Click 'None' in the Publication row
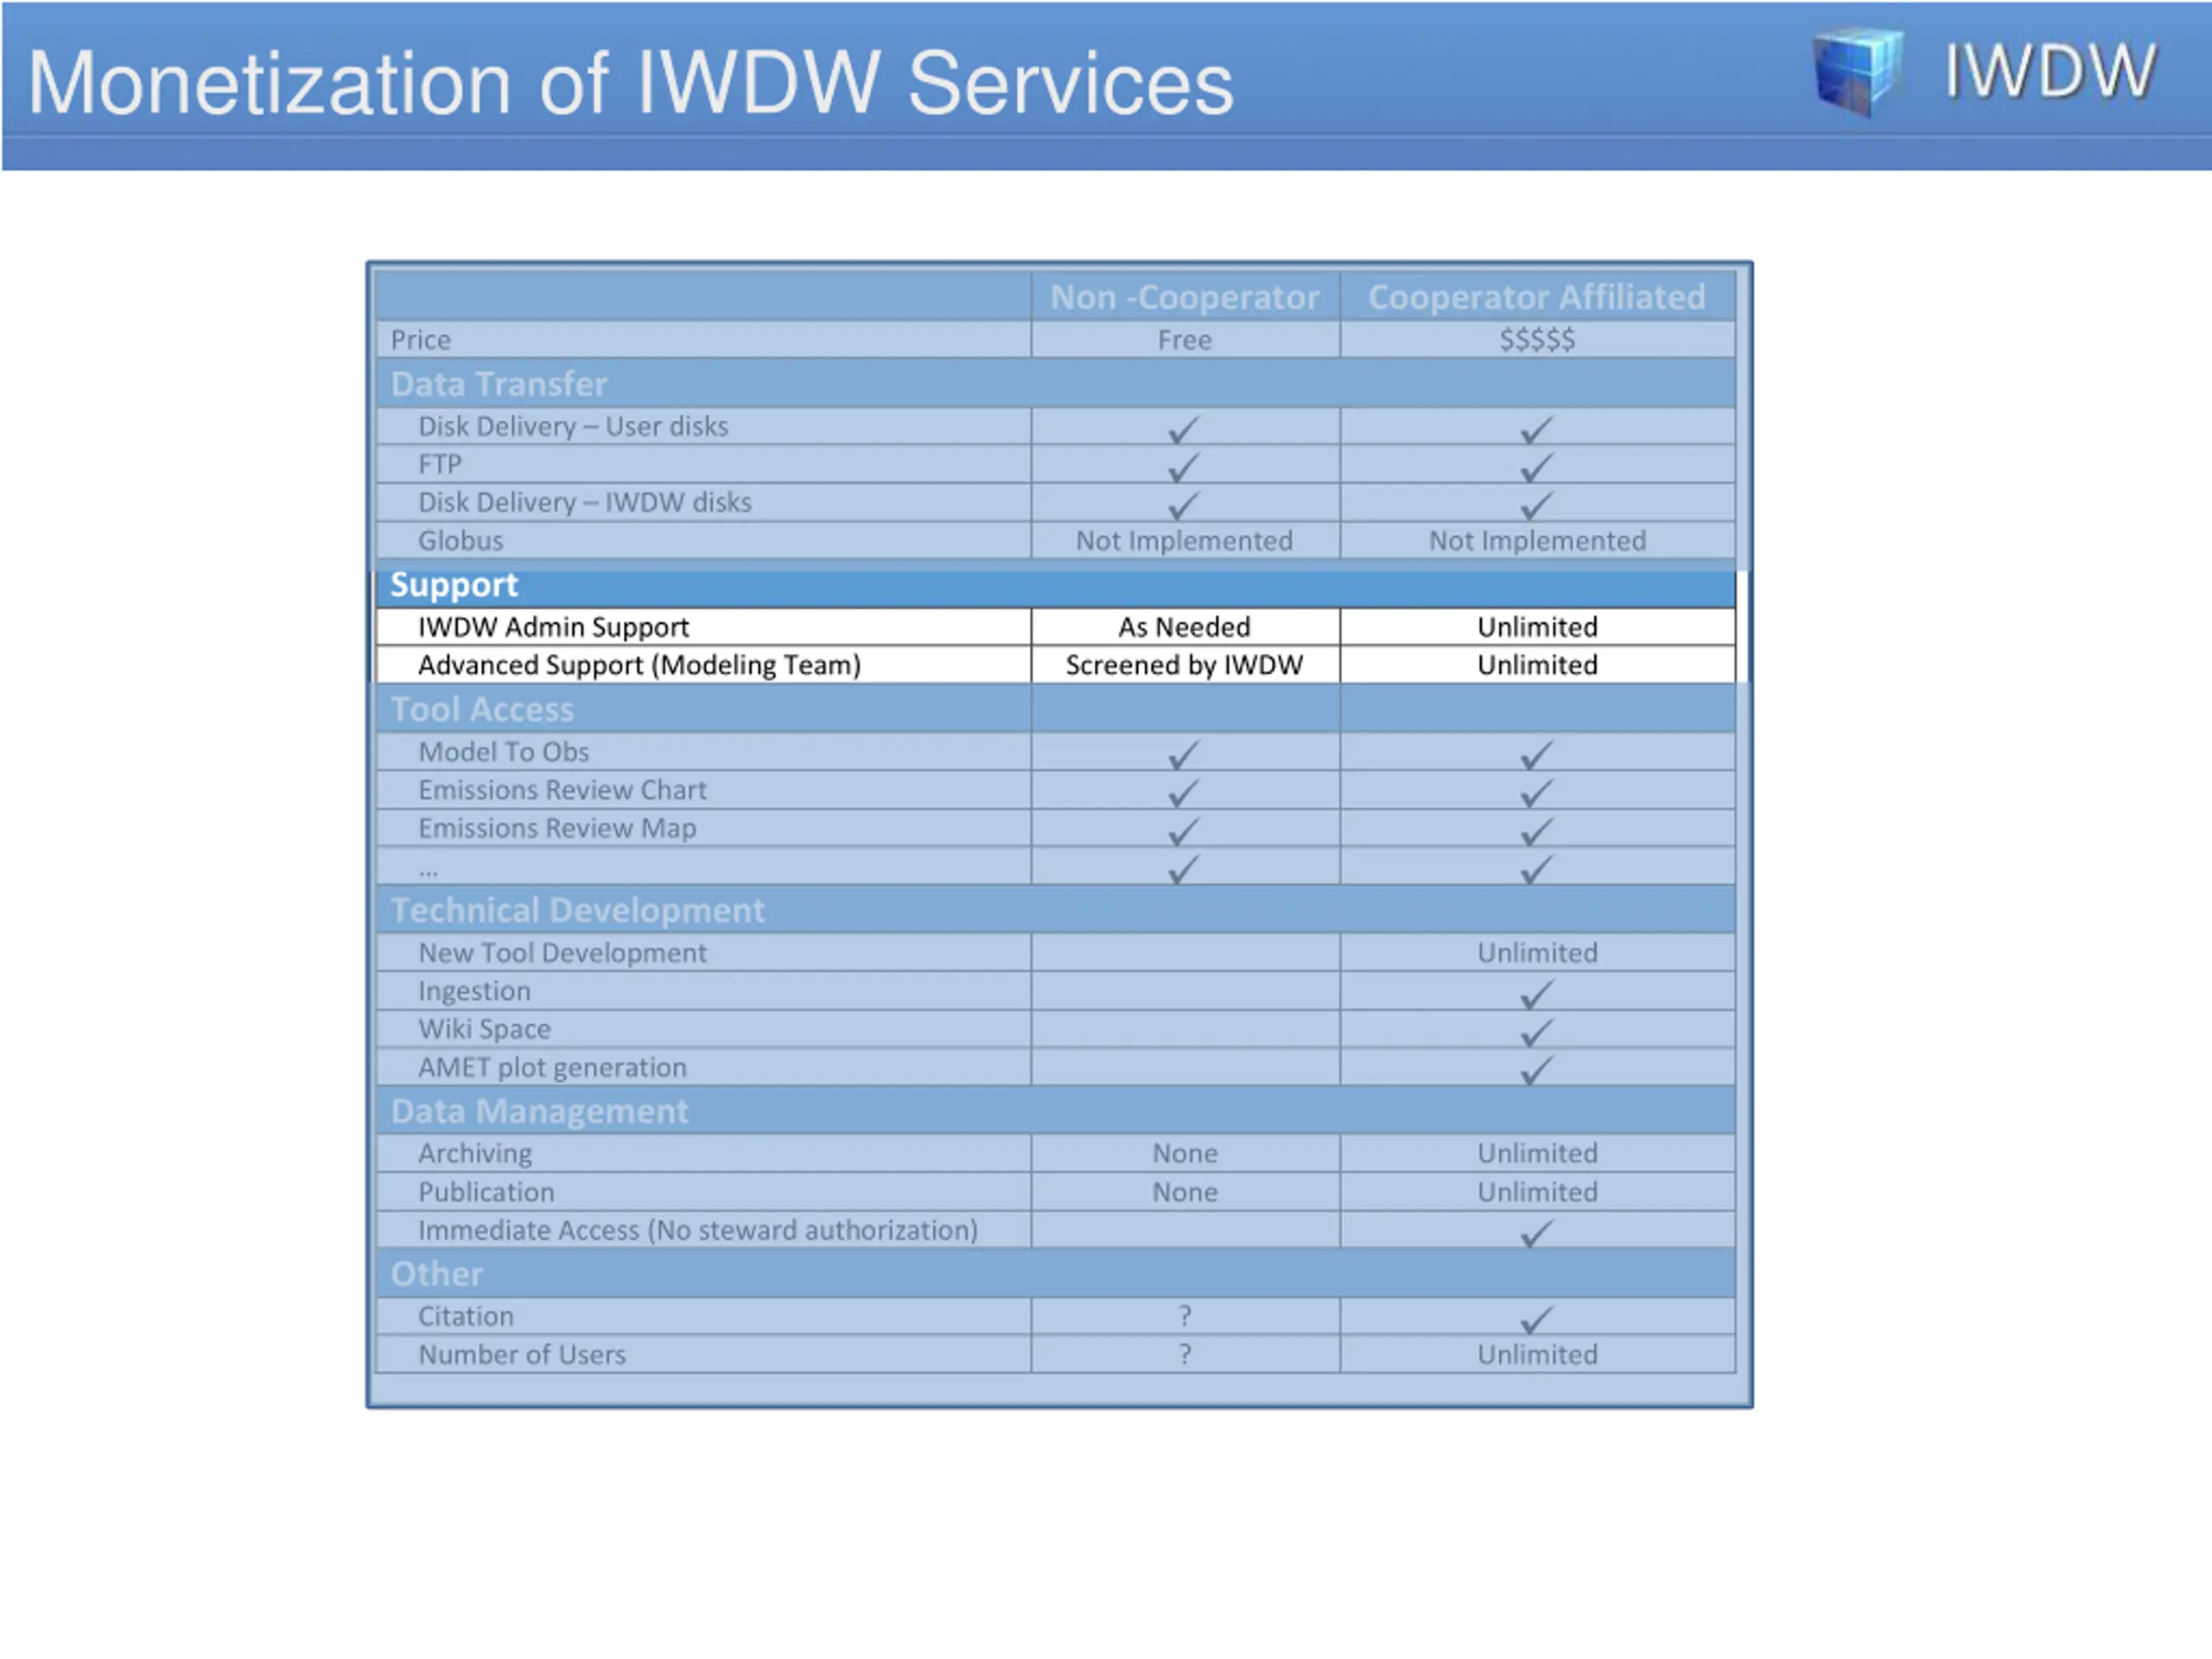This screenshot has width=2212, height=1659. coord(1185,1193)
